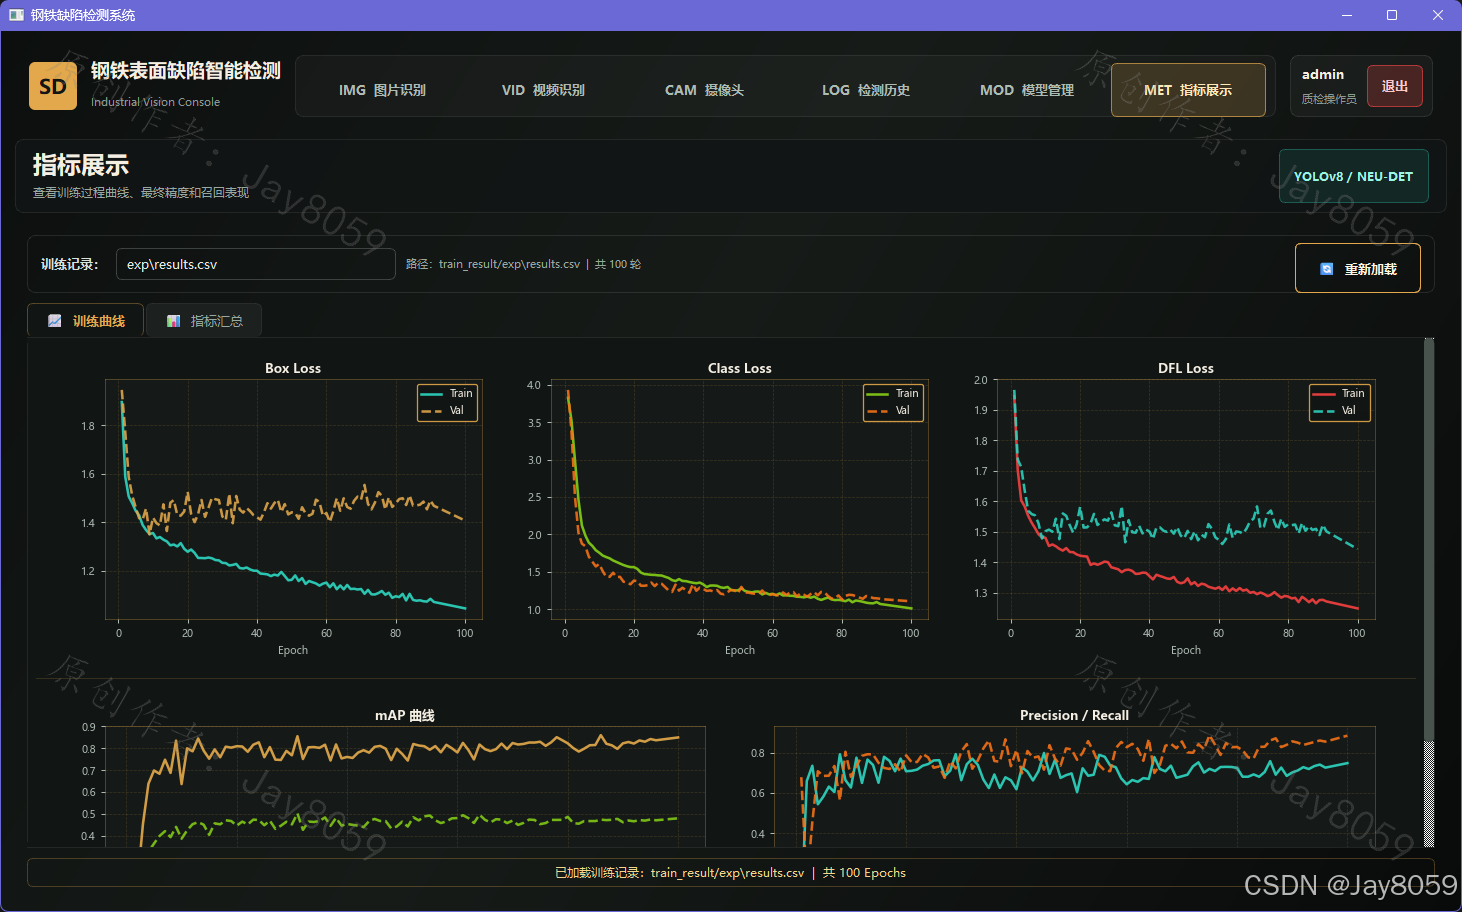Viewport: 1462px width, 912px height.
Task: Maximize the application window
Action: (x=1392, y=15)
